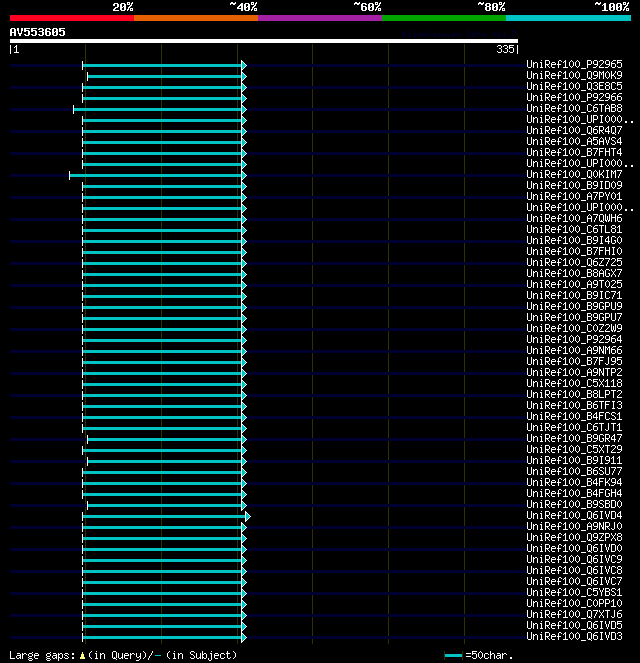Select the UniRef100_C5X118 label
Screen dimensions: 640x663
[x=574, y=383]
